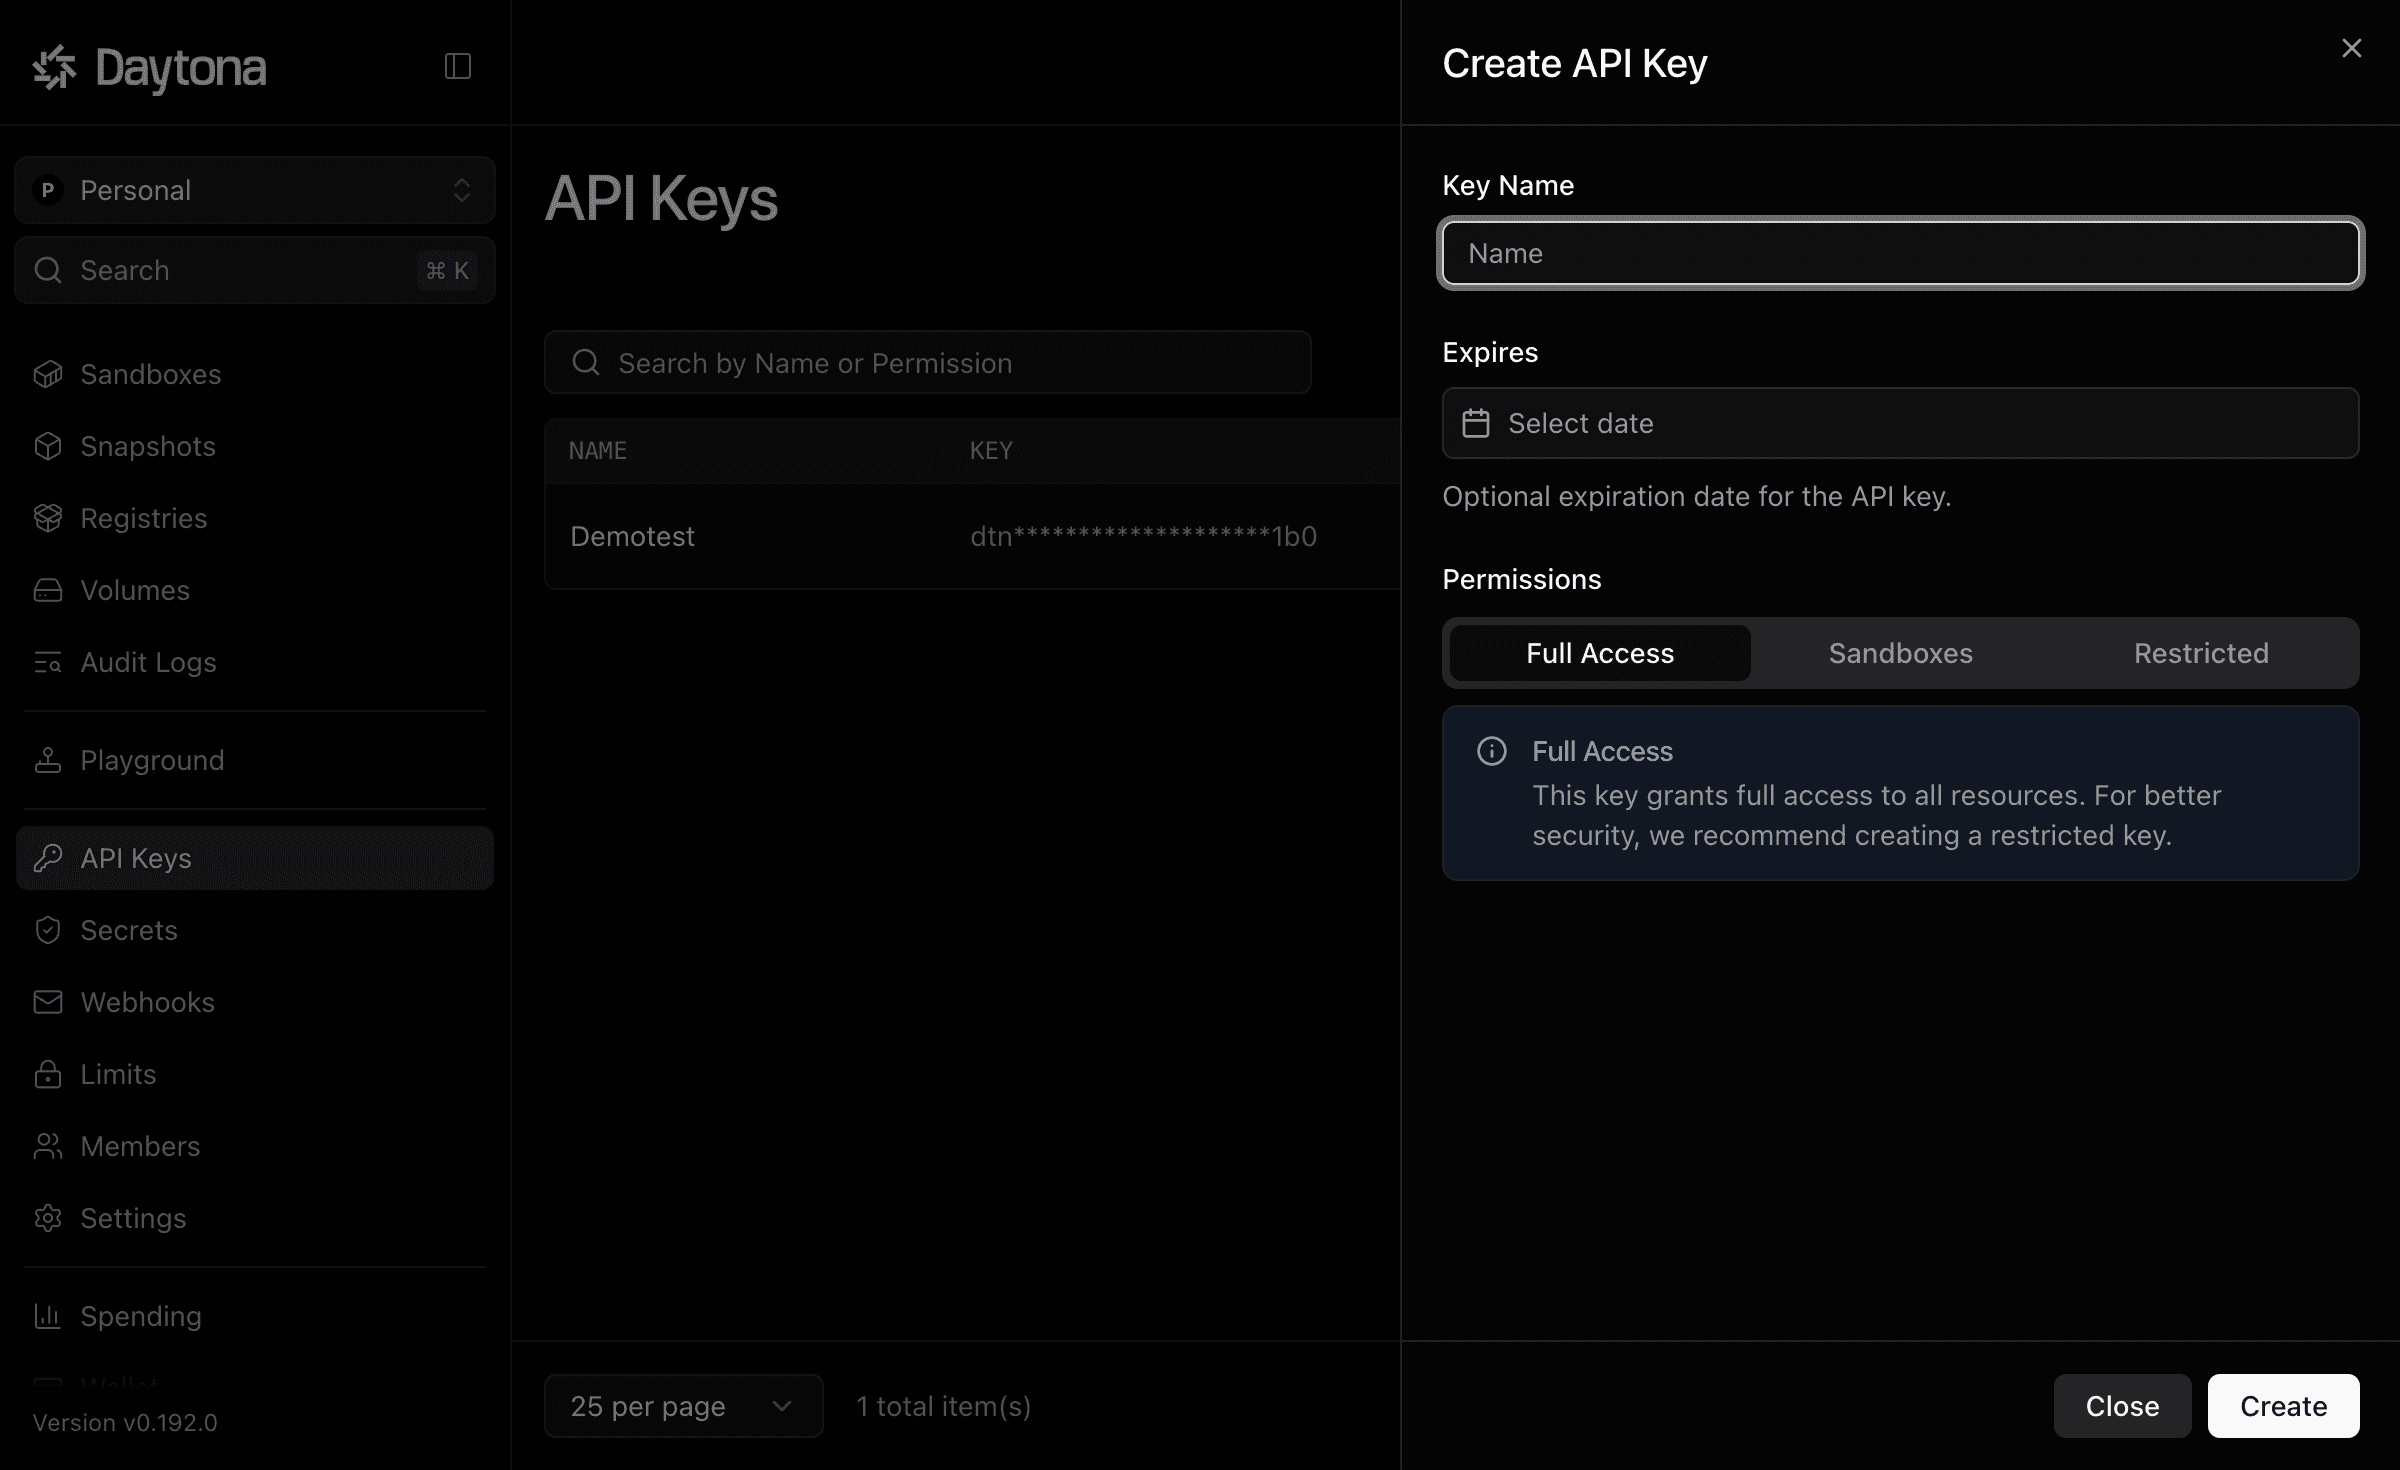Click the calendar icon in Expires field
This screenshot has width=2400, height=1470.
(x=1476, y=423)
